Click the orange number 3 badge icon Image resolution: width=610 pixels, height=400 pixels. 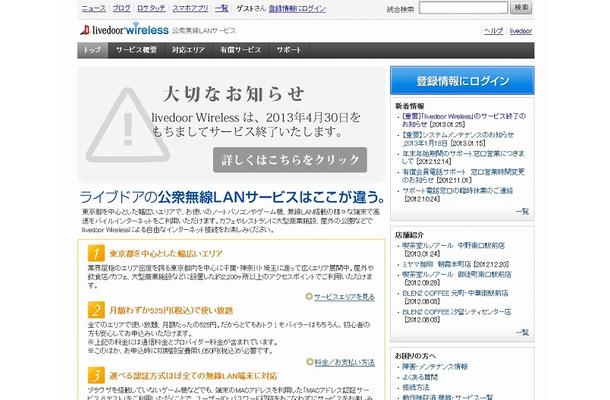tap(96, 375)
